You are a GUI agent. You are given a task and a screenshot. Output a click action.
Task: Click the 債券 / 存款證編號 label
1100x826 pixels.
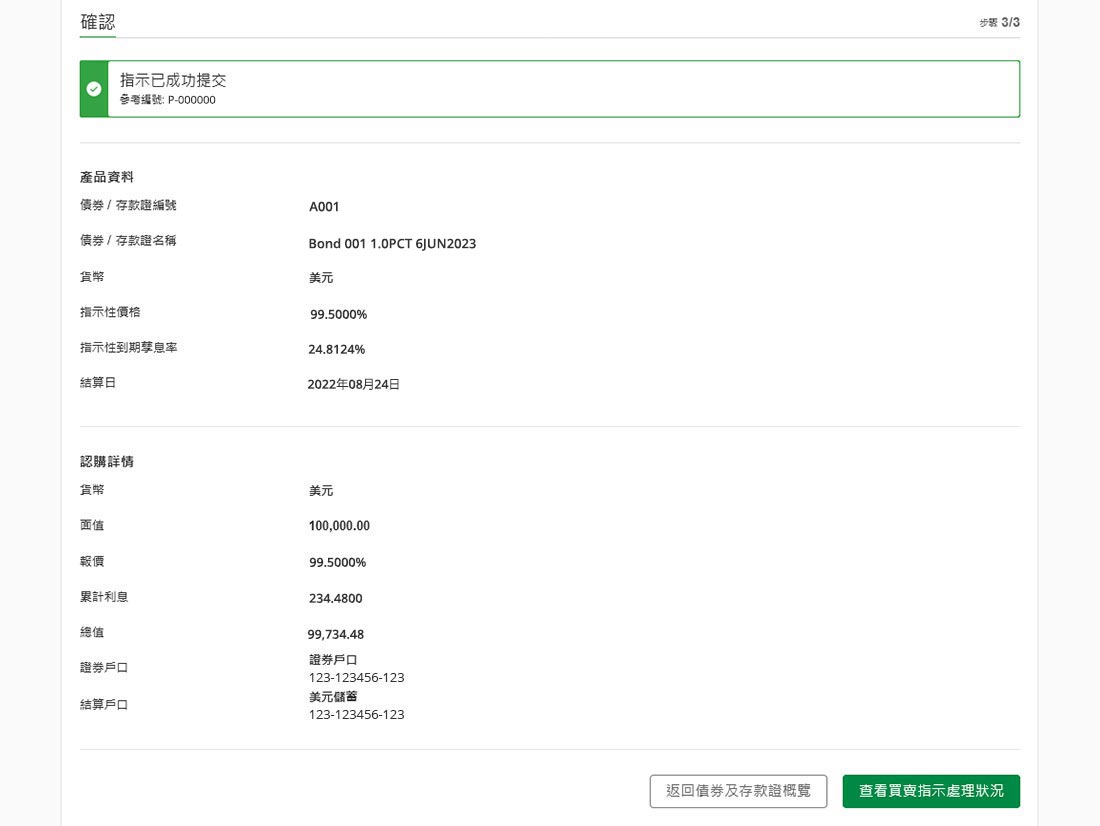coord(128,205)
